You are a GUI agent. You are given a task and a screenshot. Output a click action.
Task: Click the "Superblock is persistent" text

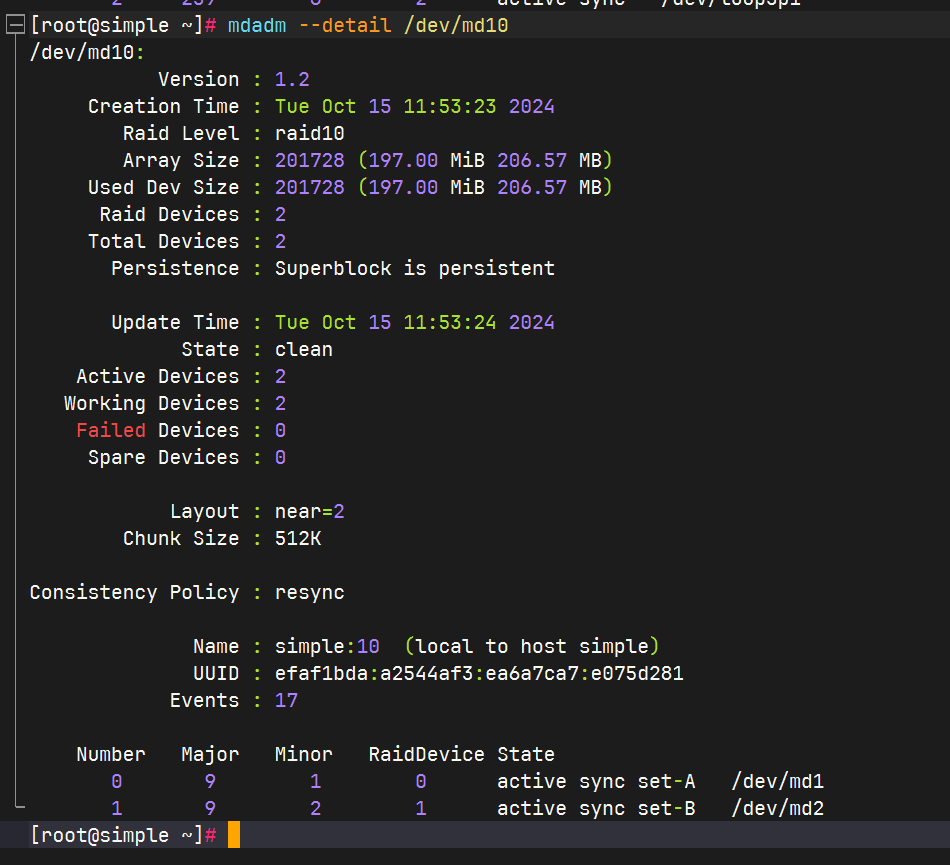[x=415, y=268]
